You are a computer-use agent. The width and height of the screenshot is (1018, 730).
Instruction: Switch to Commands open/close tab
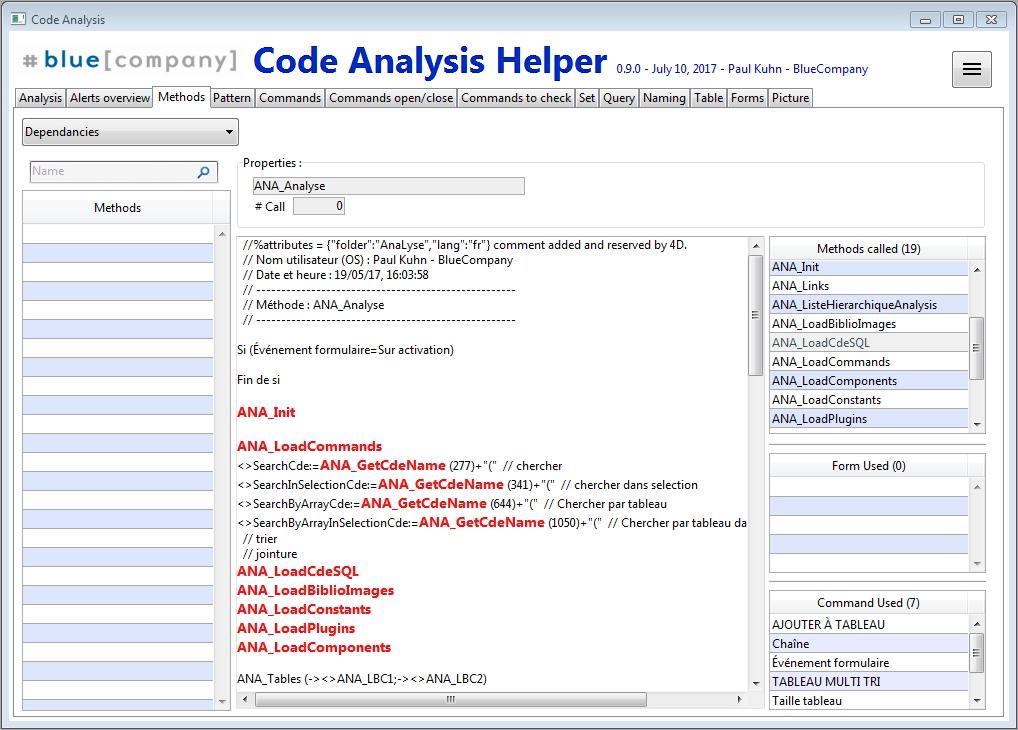(391, 98)
